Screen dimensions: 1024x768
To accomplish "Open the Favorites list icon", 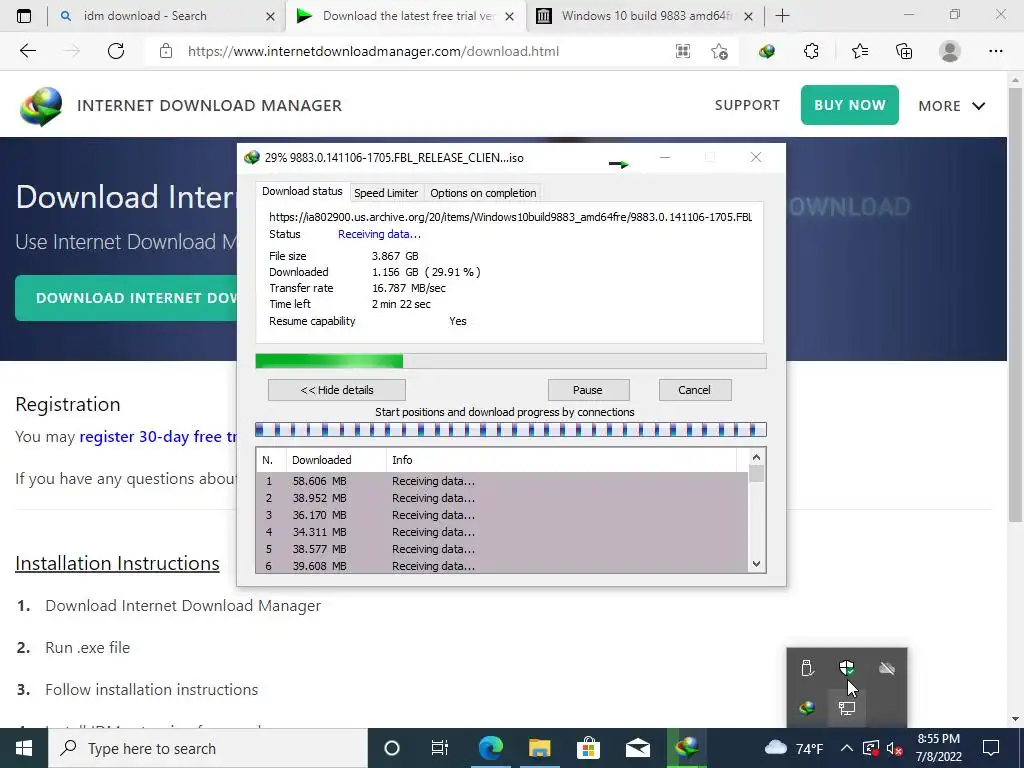I will click(x=859, y=51).
